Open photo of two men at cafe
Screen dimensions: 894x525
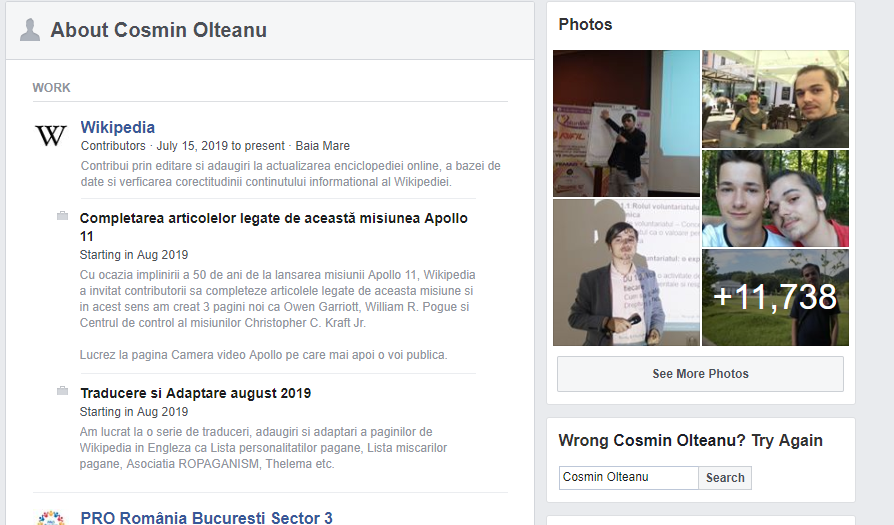point(775,98)
